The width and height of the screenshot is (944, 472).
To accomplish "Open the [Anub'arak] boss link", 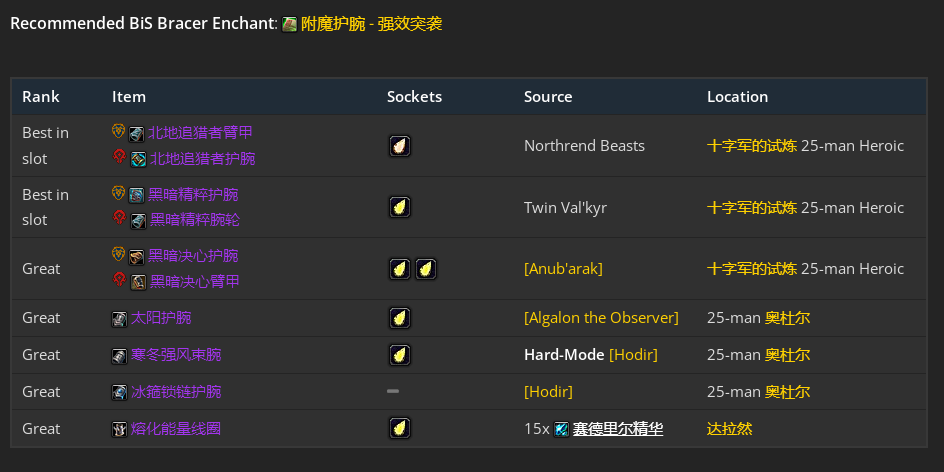I will (563, 268).
